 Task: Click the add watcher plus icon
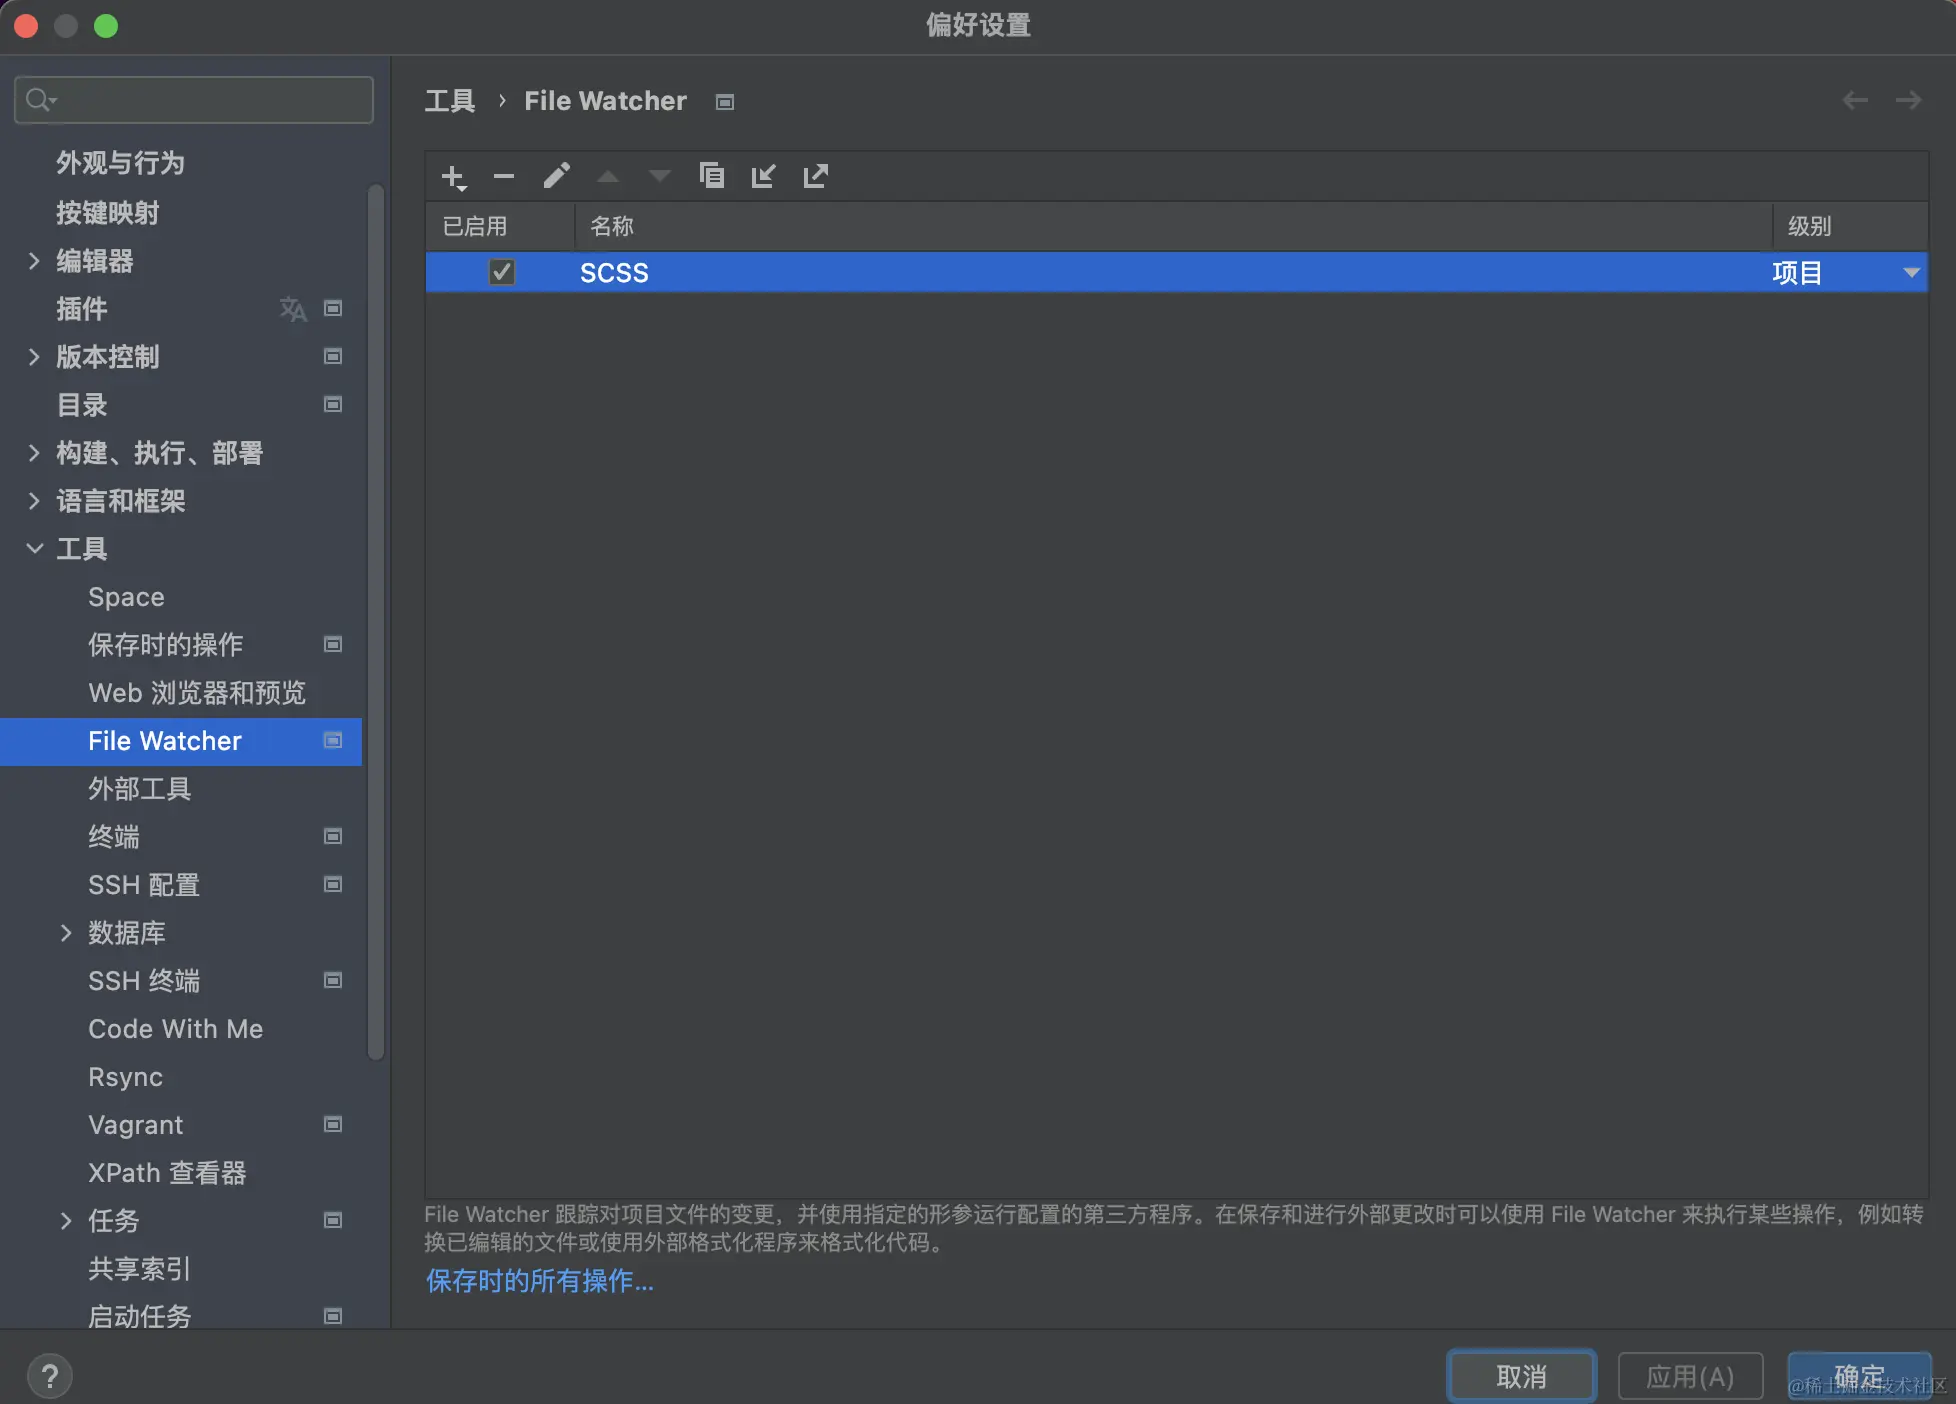point(453,177)
